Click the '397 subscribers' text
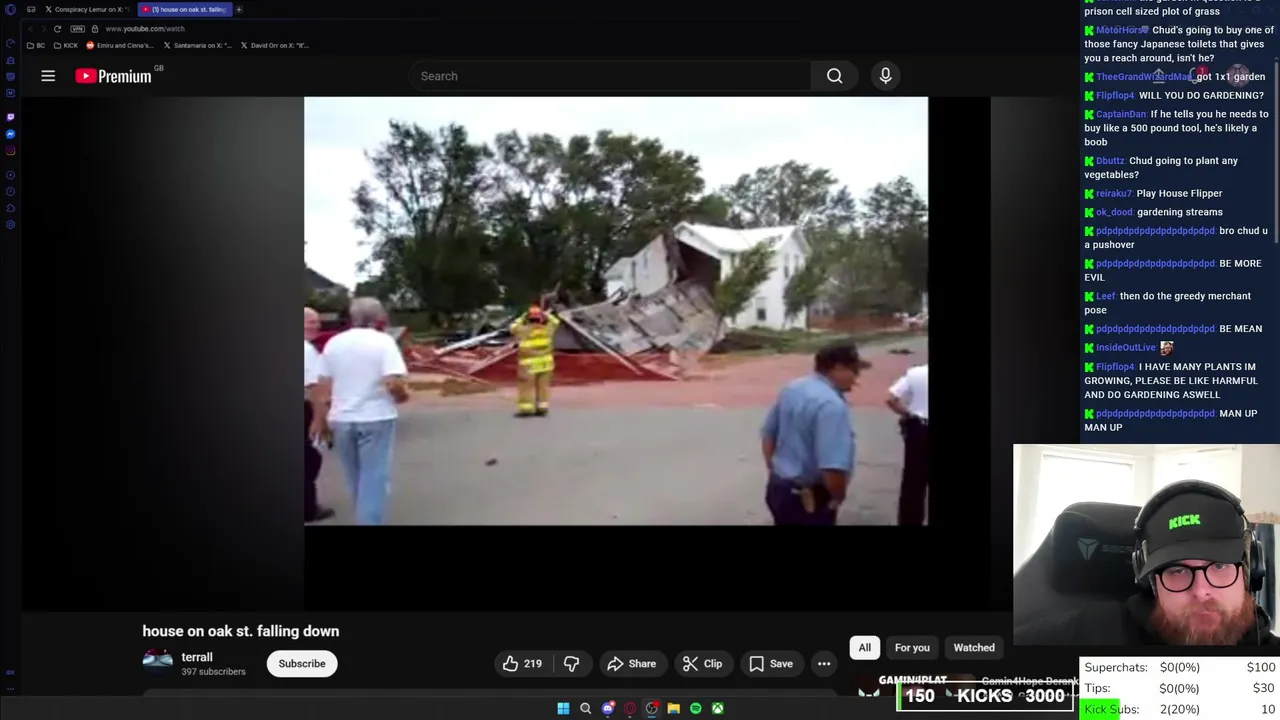Screen dimensions: 1280x720 (x=213, y=672)
